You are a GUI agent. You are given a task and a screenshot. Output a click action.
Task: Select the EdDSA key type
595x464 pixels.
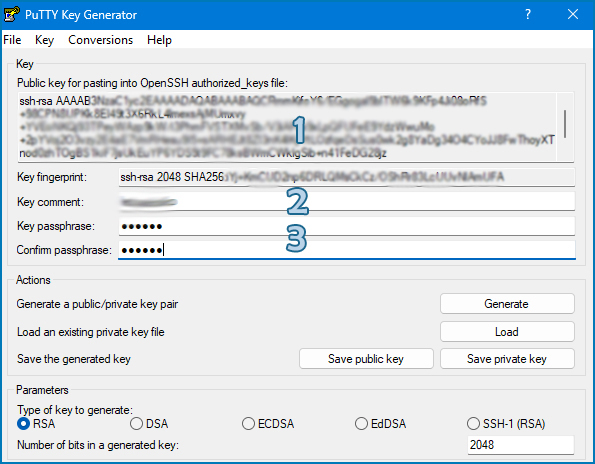381,423
